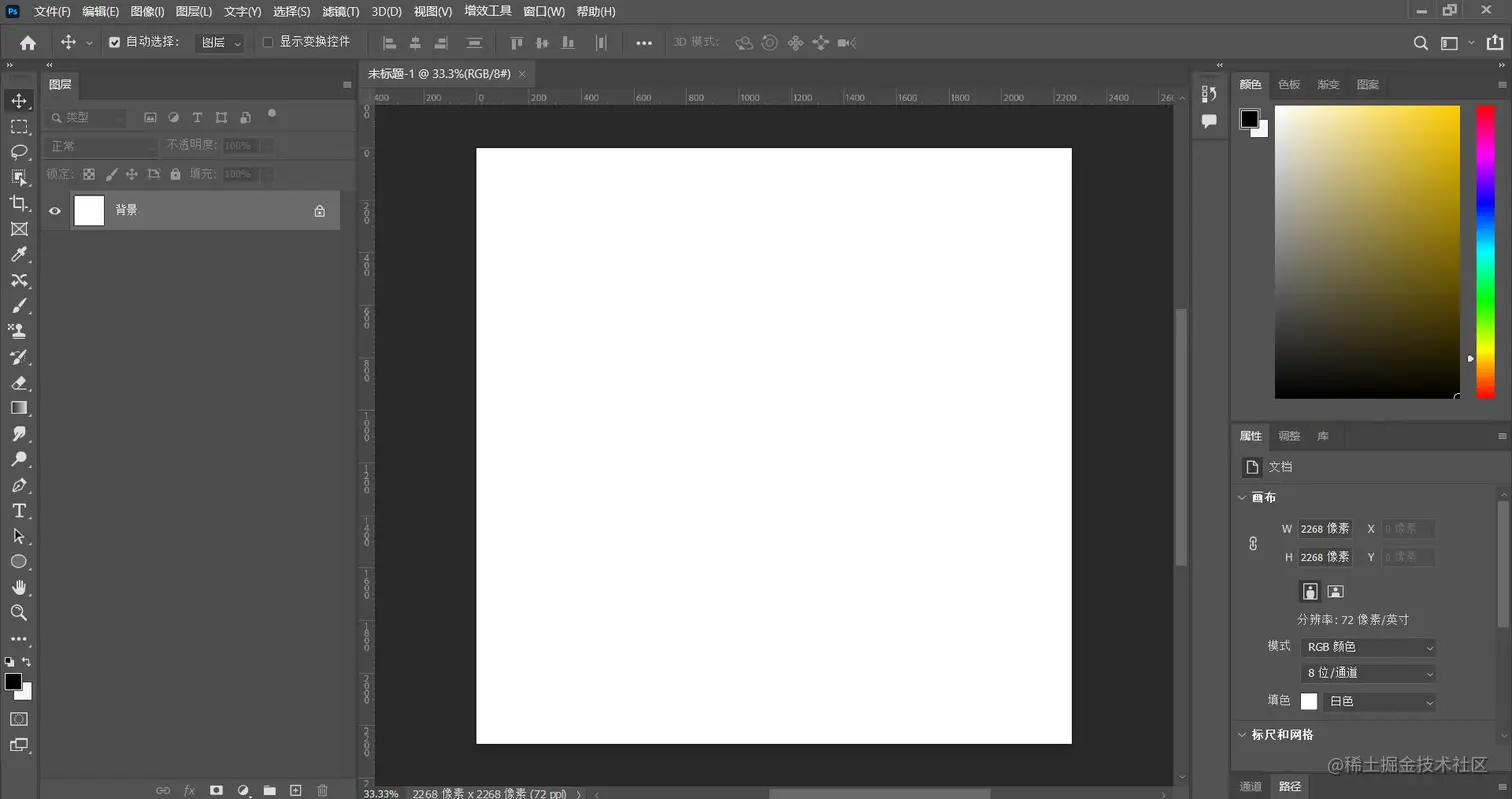Select the Clone Stamp tool
This screenshot has width=1512, height=799.
(x=18, y=331)
